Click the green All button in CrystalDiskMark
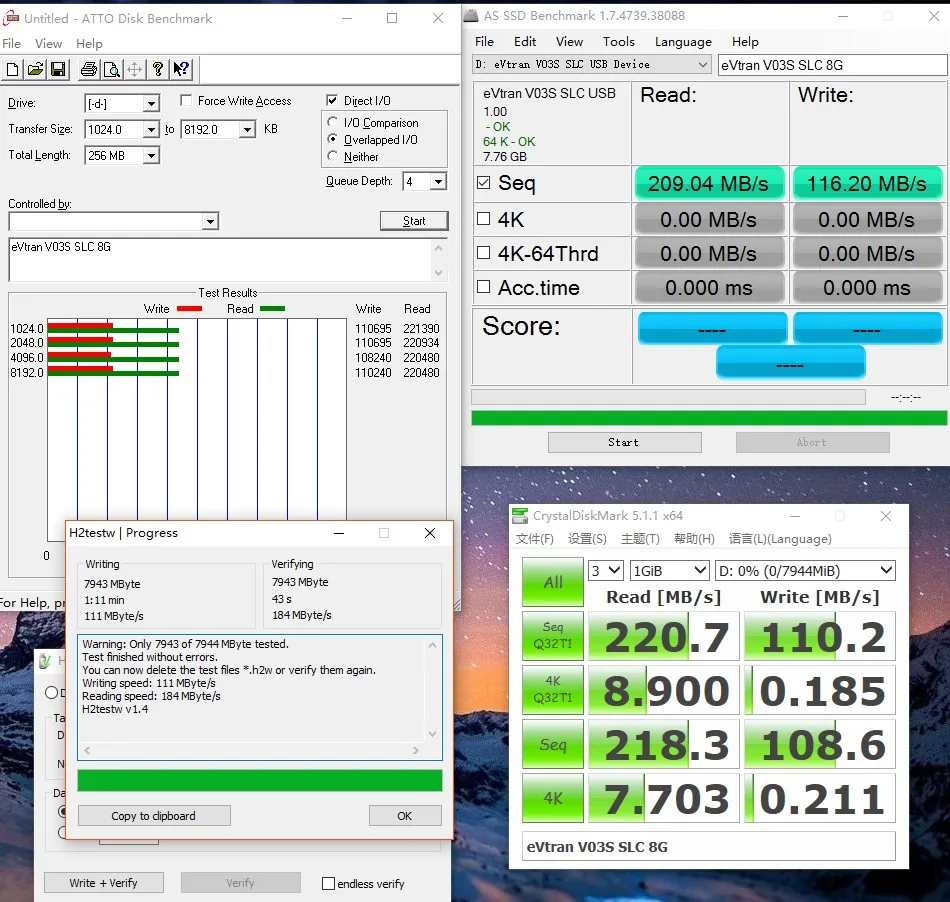 point(553,582)
